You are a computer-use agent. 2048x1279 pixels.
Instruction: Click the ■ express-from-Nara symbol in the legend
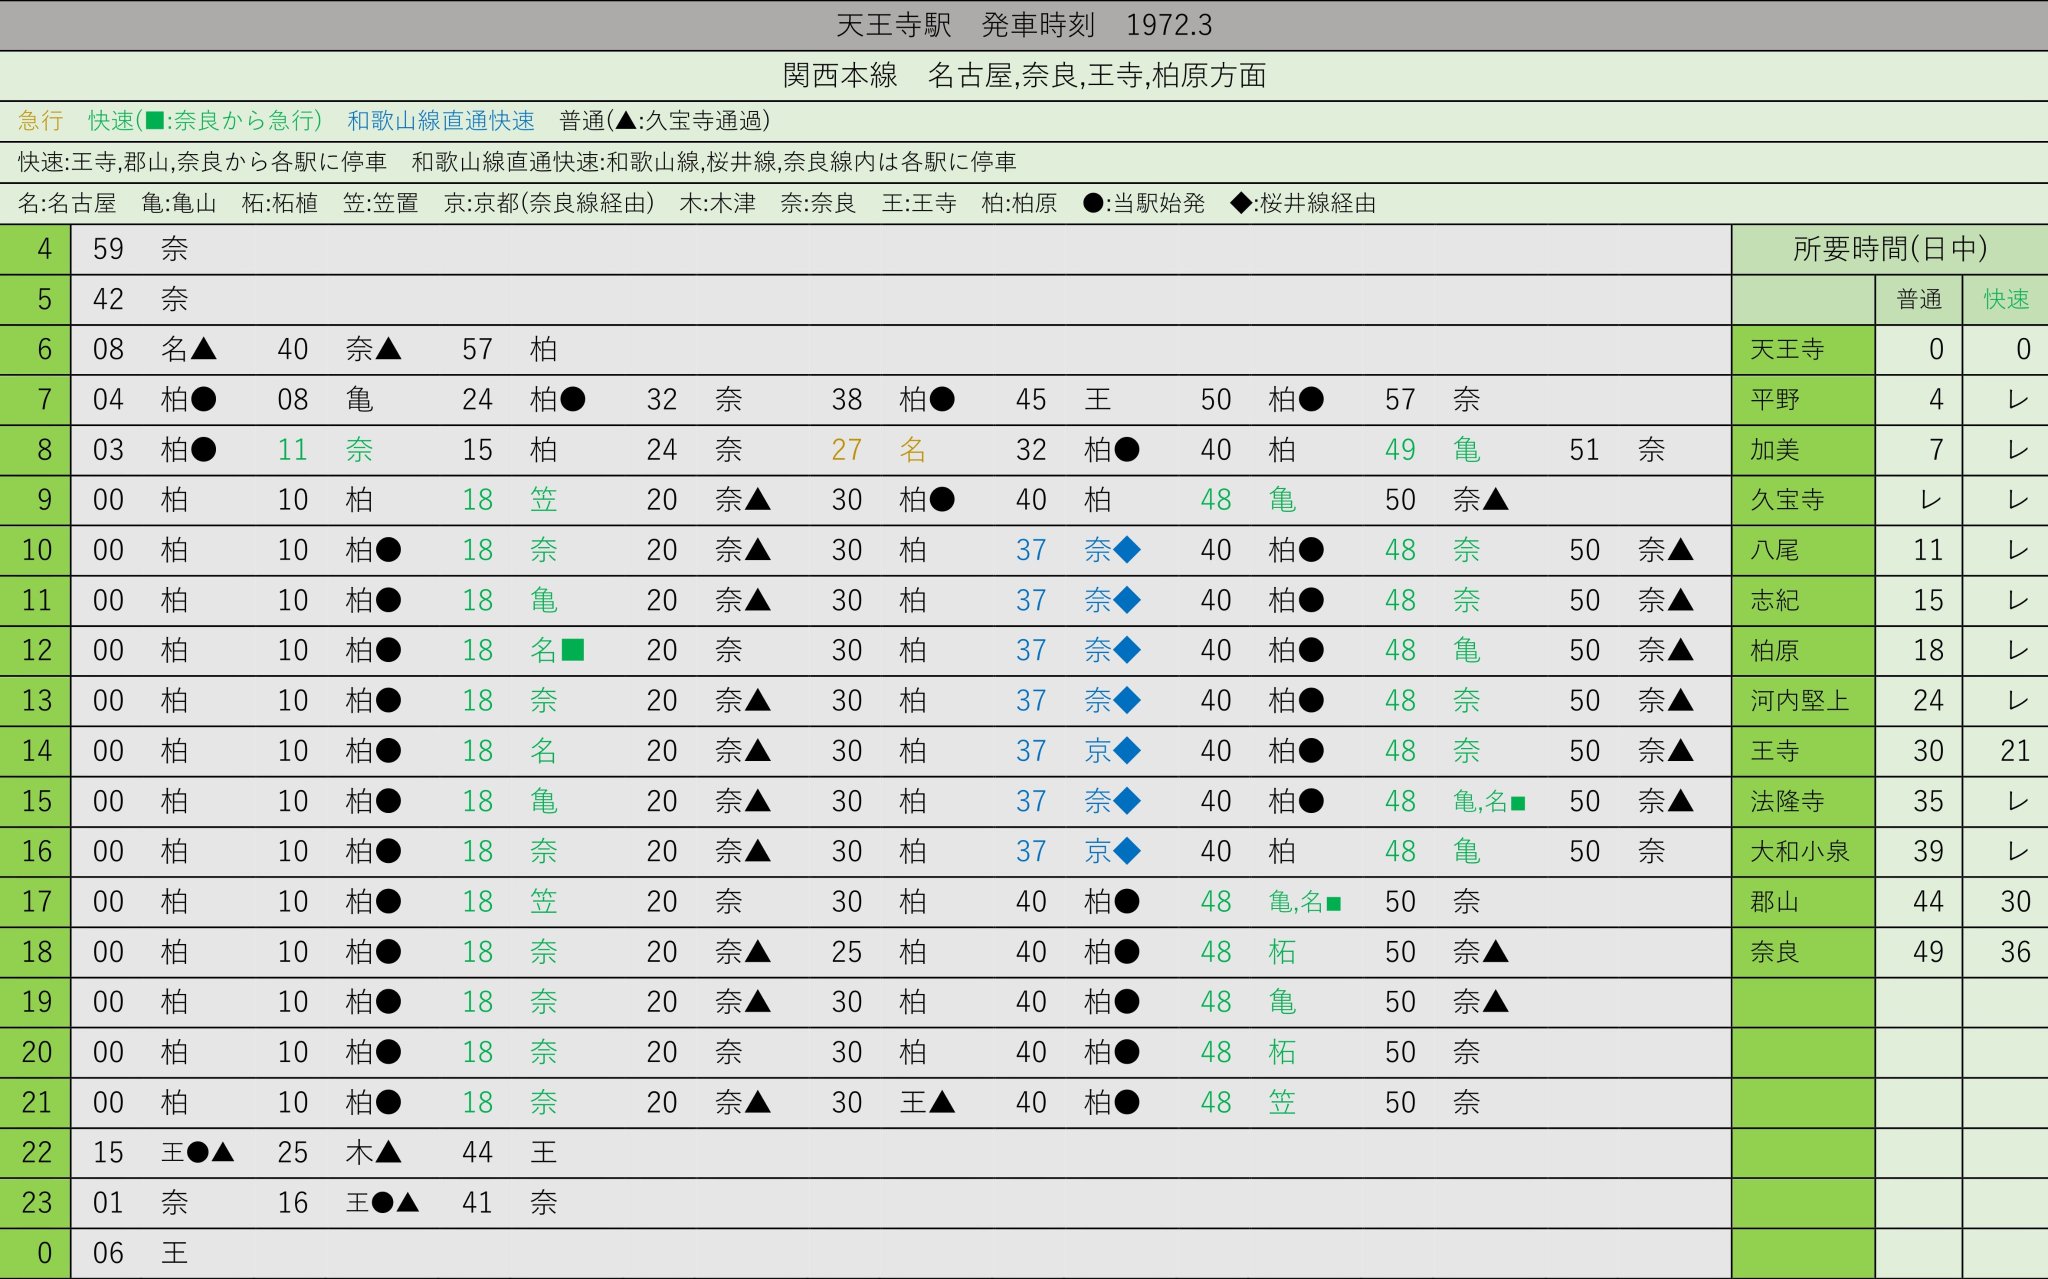(x=155, y=121)
